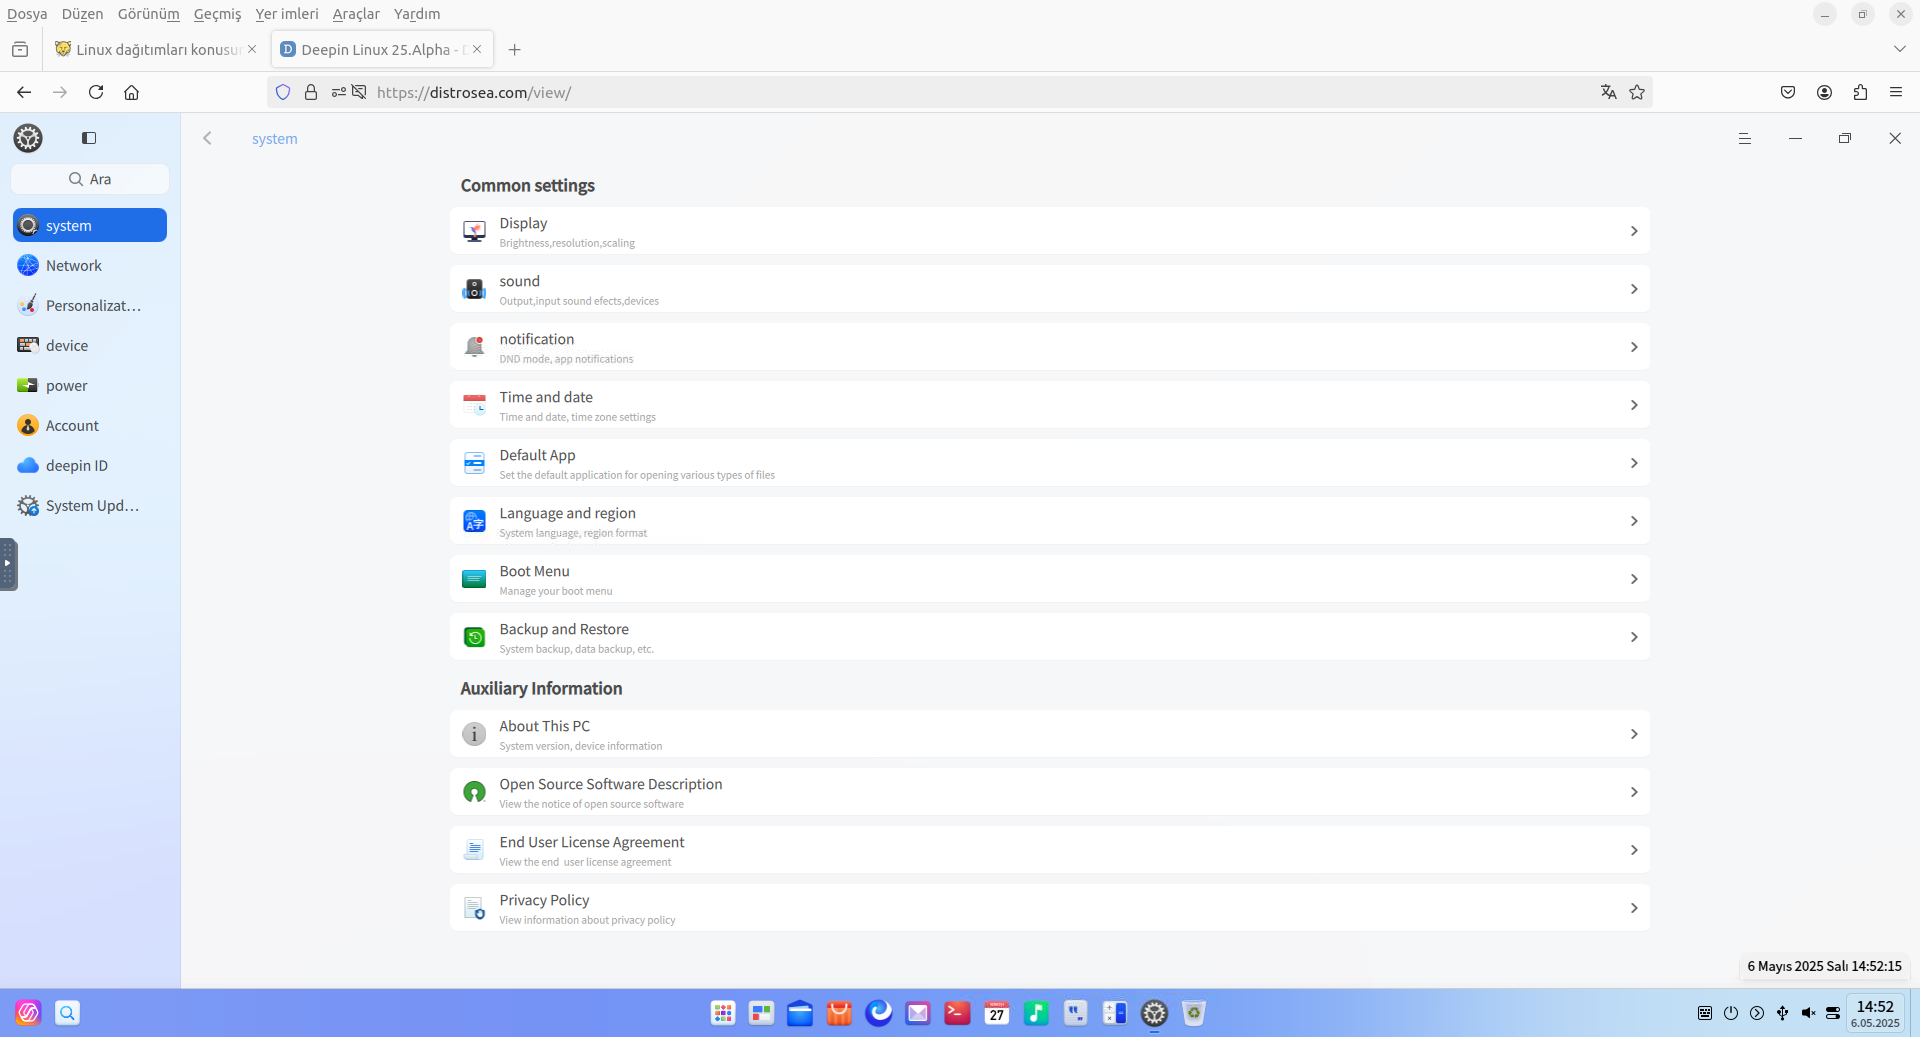The width and height of the screenshot is (1920, 1037).
Task: Click the End User License Agreement icon
Action: (x=474, y=850)
